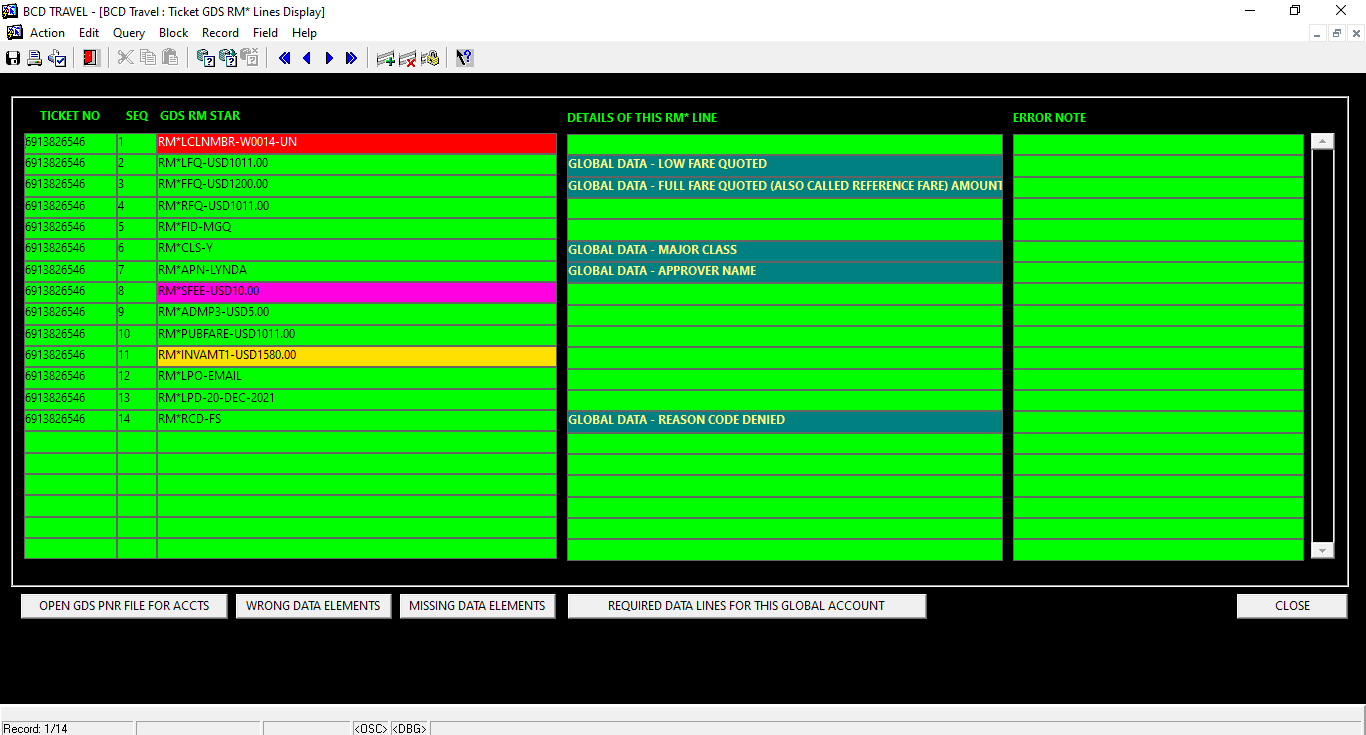Viewport: 1366px width, 735px height.
Task: Click the Execute Query toolbar icon
Action: coord(228,58)
